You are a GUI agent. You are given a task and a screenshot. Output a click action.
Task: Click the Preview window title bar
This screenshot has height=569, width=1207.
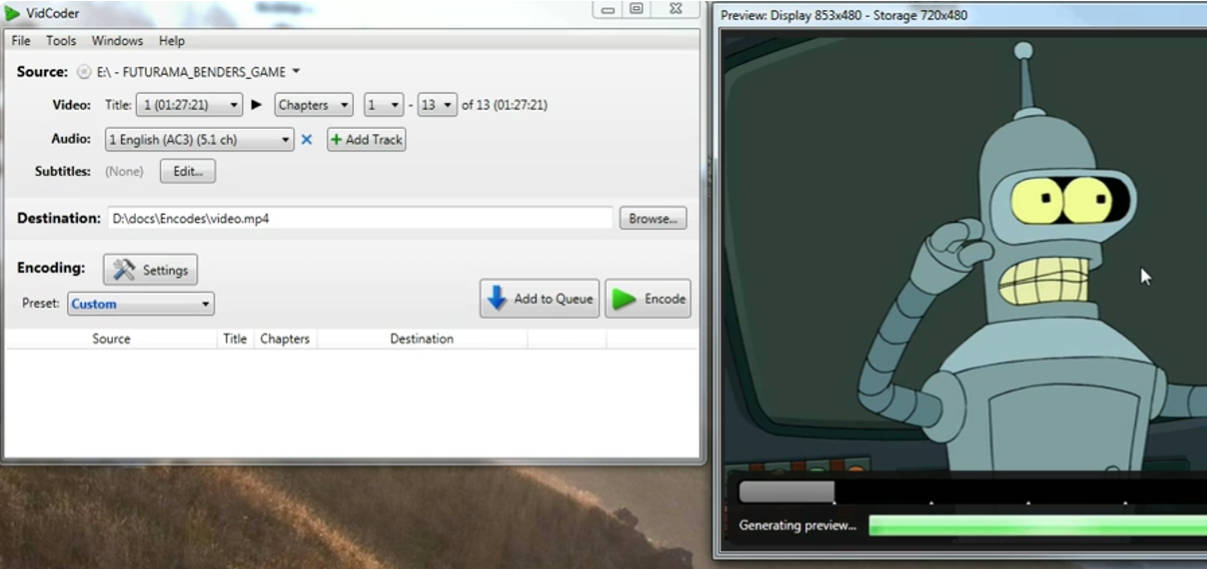point(962,15)
